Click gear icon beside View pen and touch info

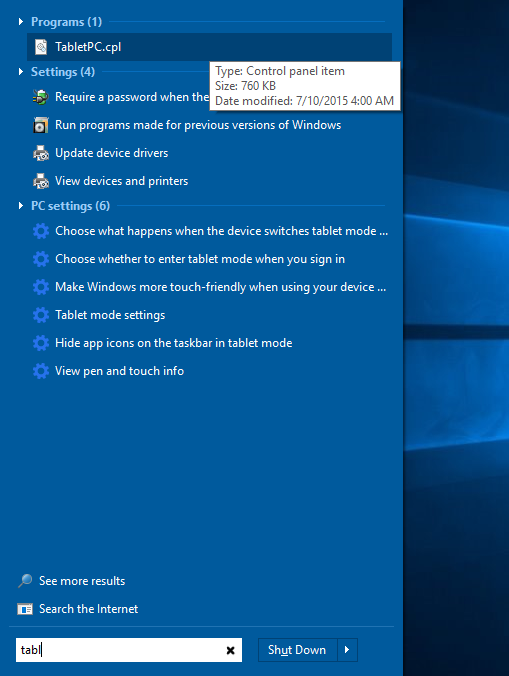(x=41, y=371)
